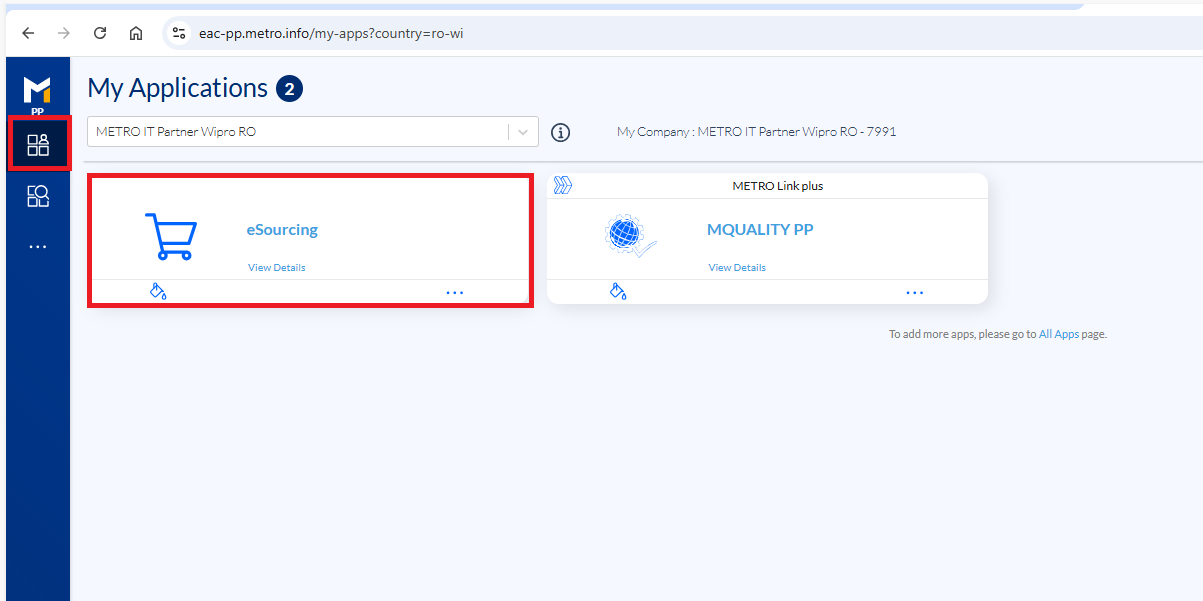
Task: Open company dropdown METRO IT Partner Wipro RO
Action: point(313,131)
